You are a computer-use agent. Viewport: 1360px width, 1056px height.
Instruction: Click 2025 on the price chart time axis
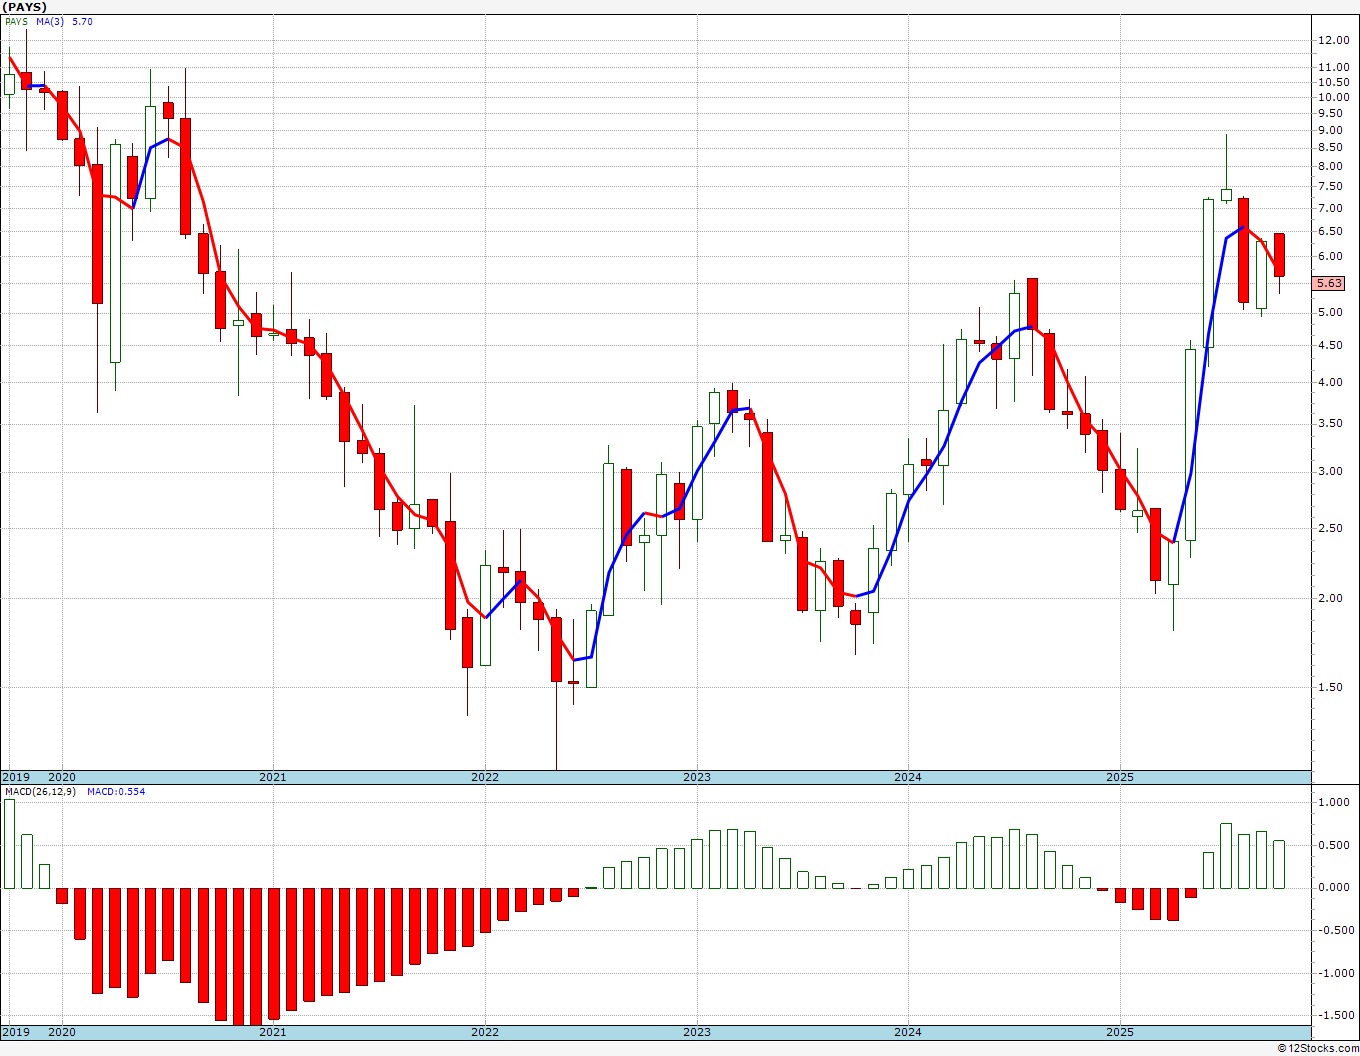pyautogui.click(x=1120, y=777)
